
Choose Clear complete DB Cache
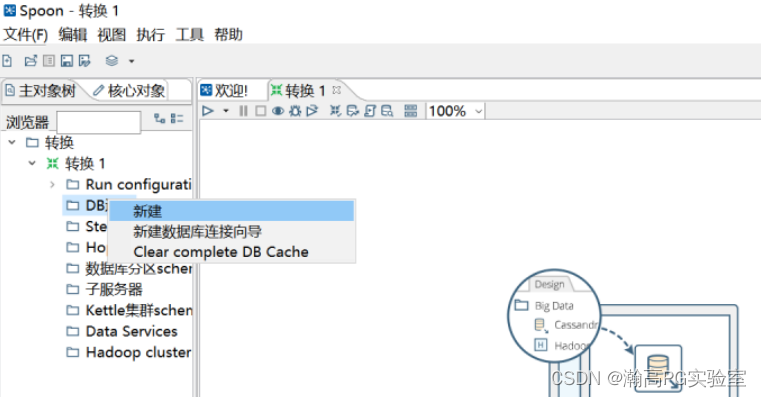point(232,252)
